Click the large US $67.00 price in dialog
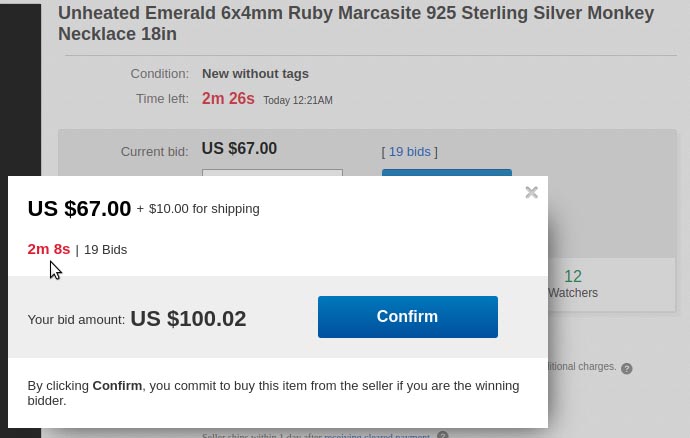 click(79, 208)
